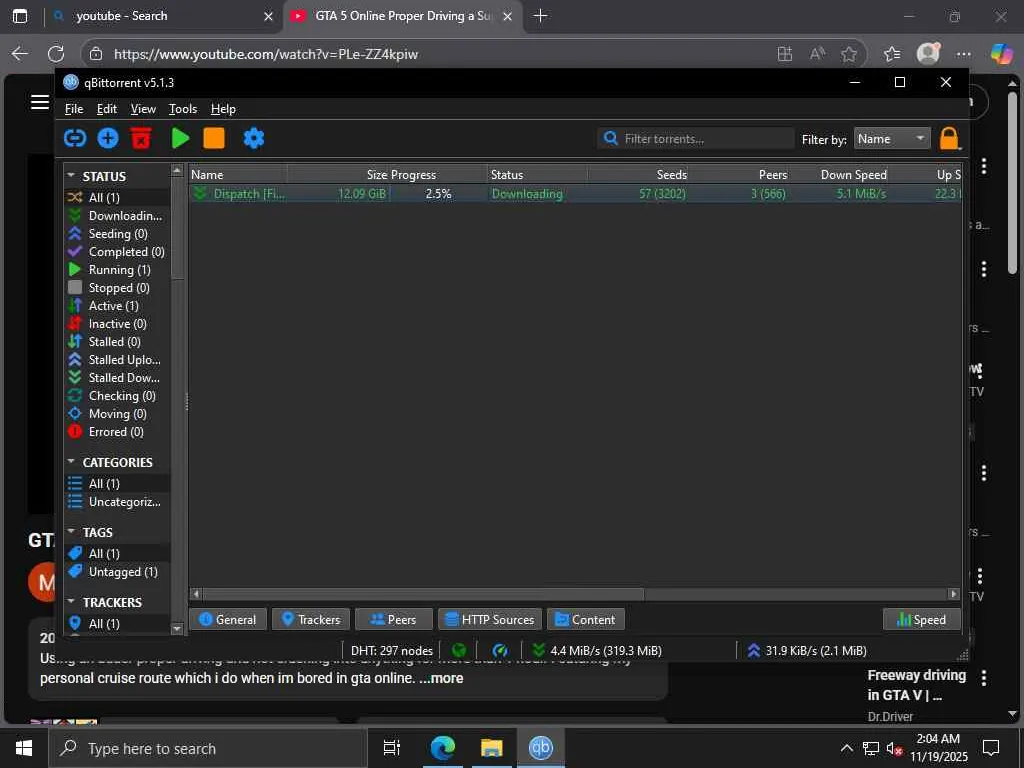Select All (1) under Status
This screenshot has width=1024, height=768.
(116, 197)
